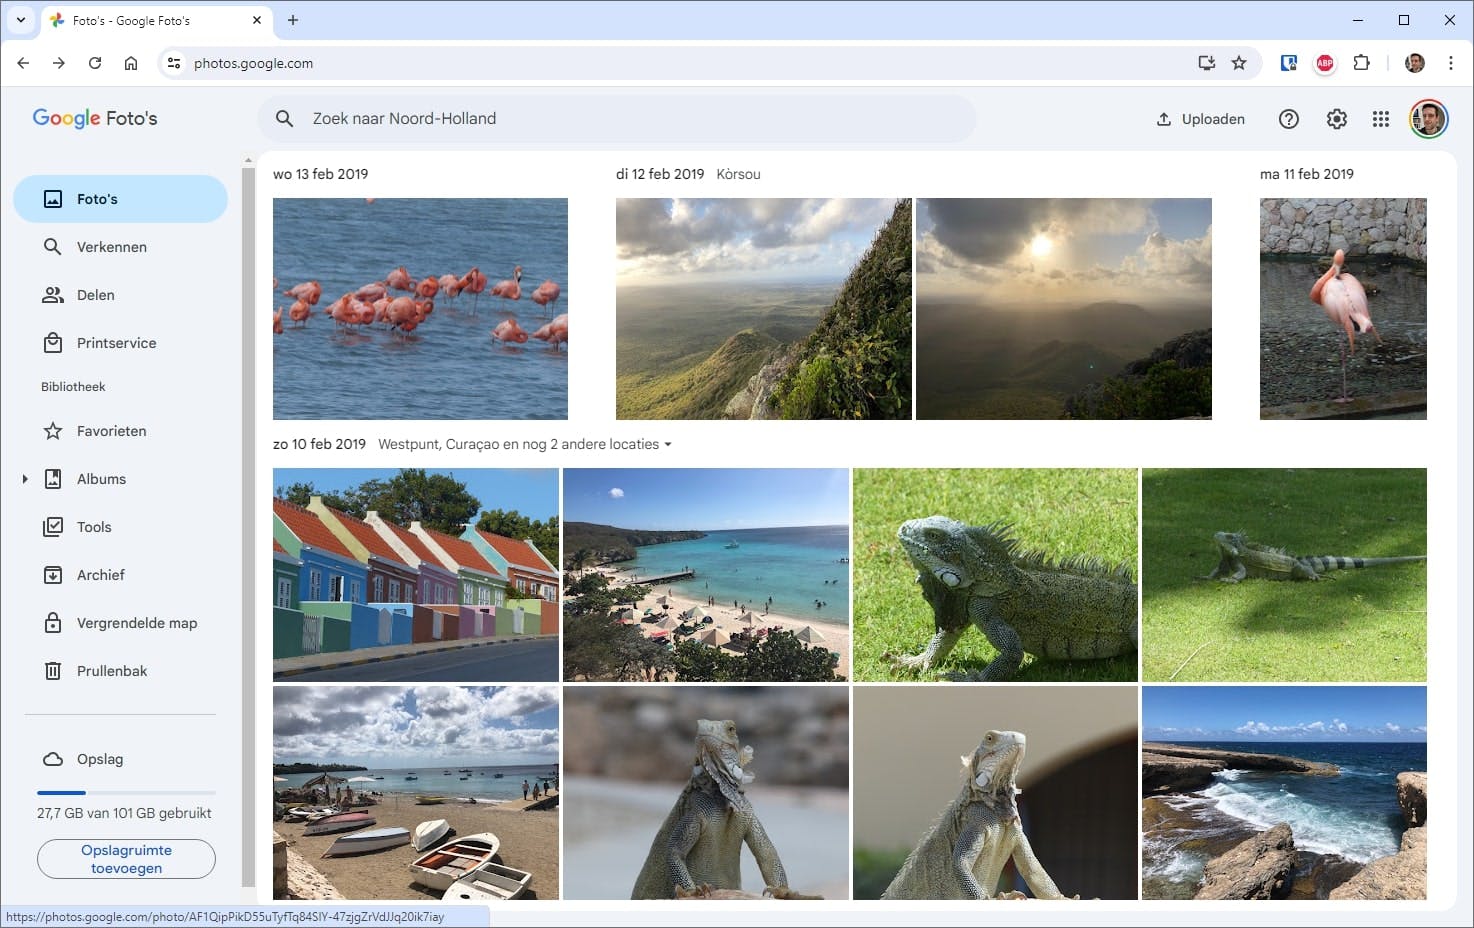The height and width of the screenshot is (928, 1474).
Task: Open the Albums icon in sidebar
Action: 53,479
